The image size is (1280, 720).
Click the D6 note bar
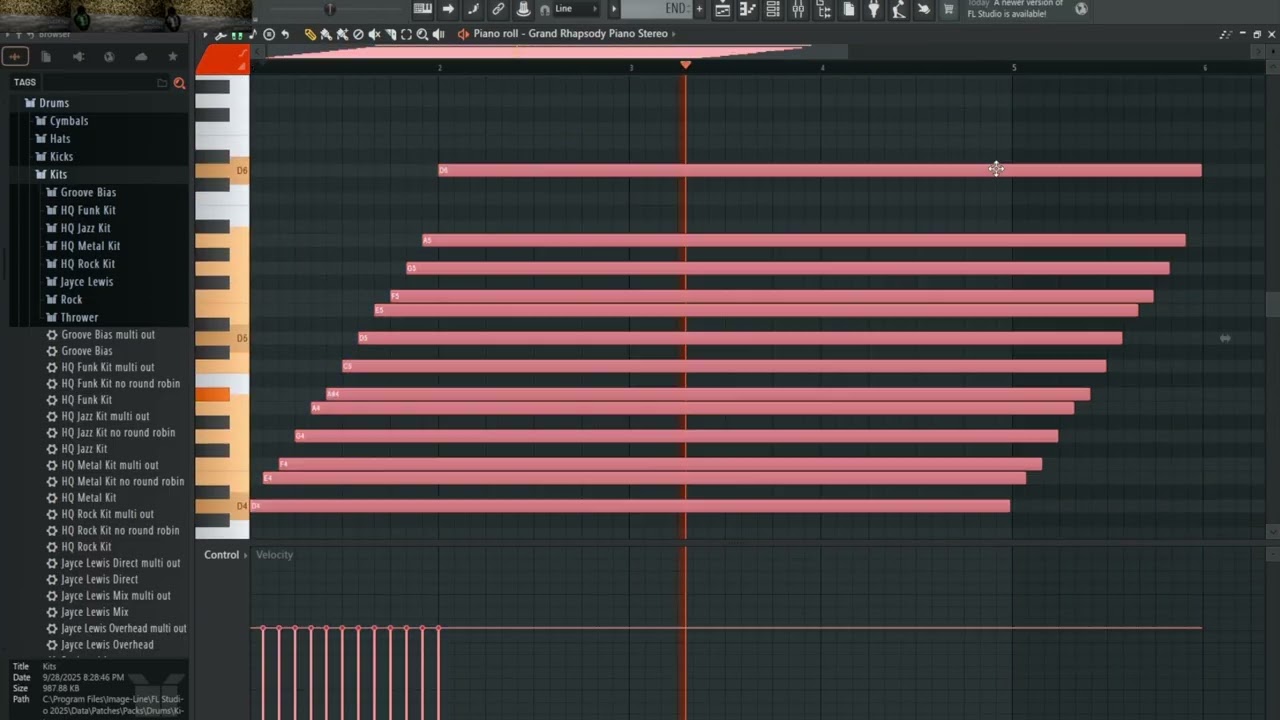pyautogui.click(x=820, y=170)
